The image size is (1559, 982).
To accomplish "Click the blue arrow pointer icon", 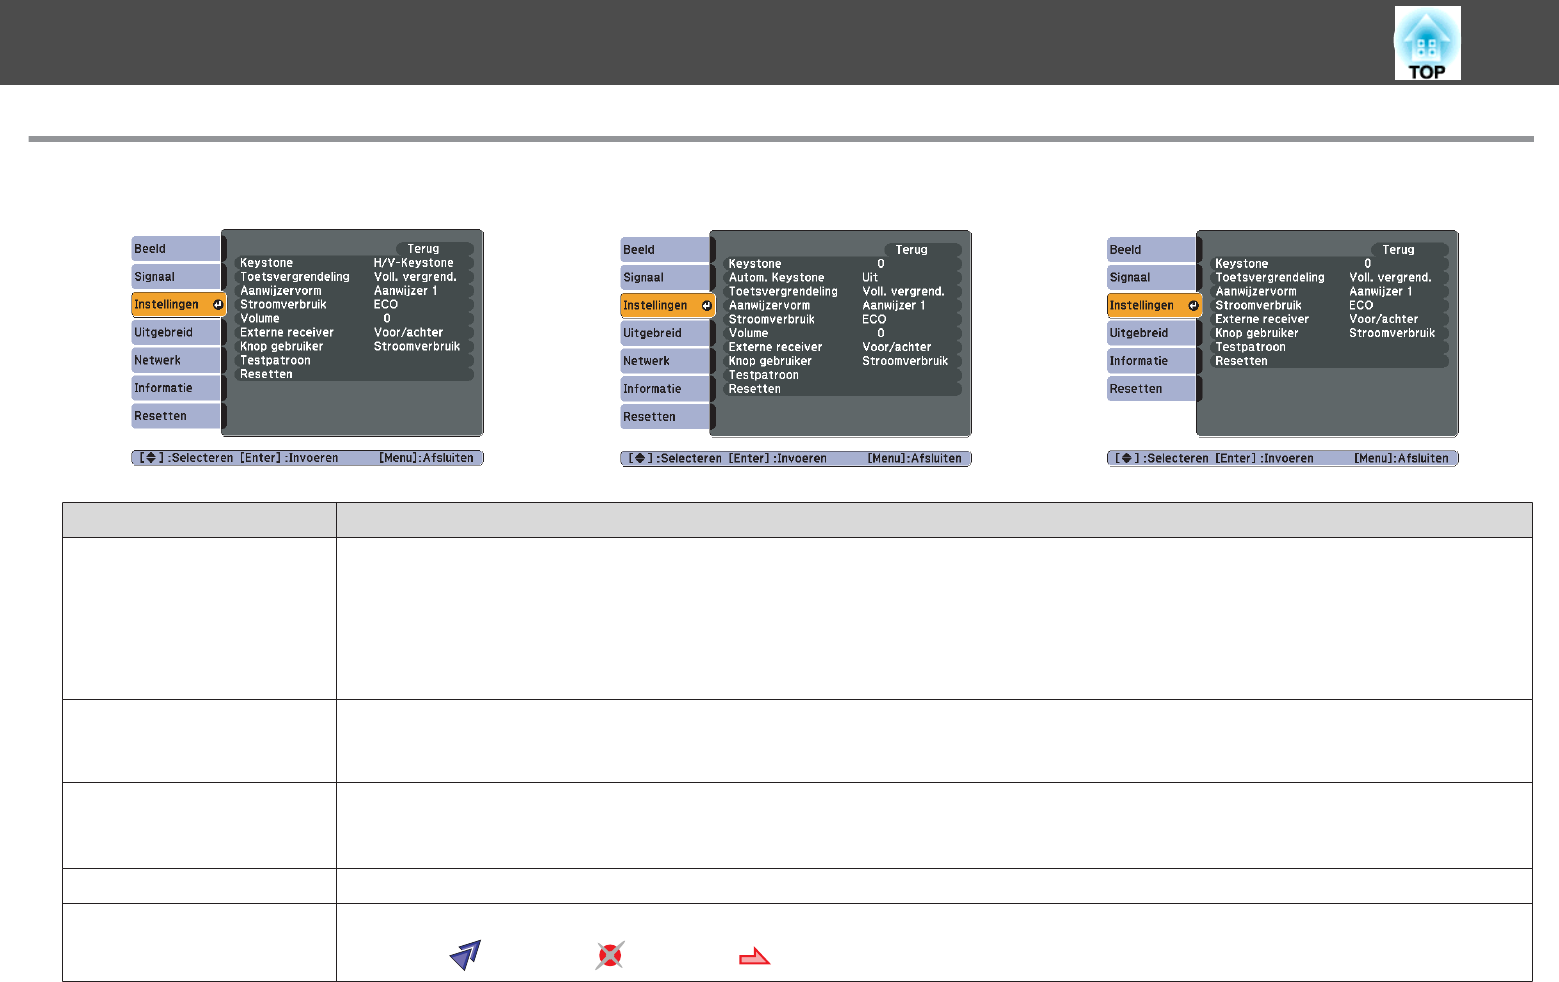I will point(466,955).
